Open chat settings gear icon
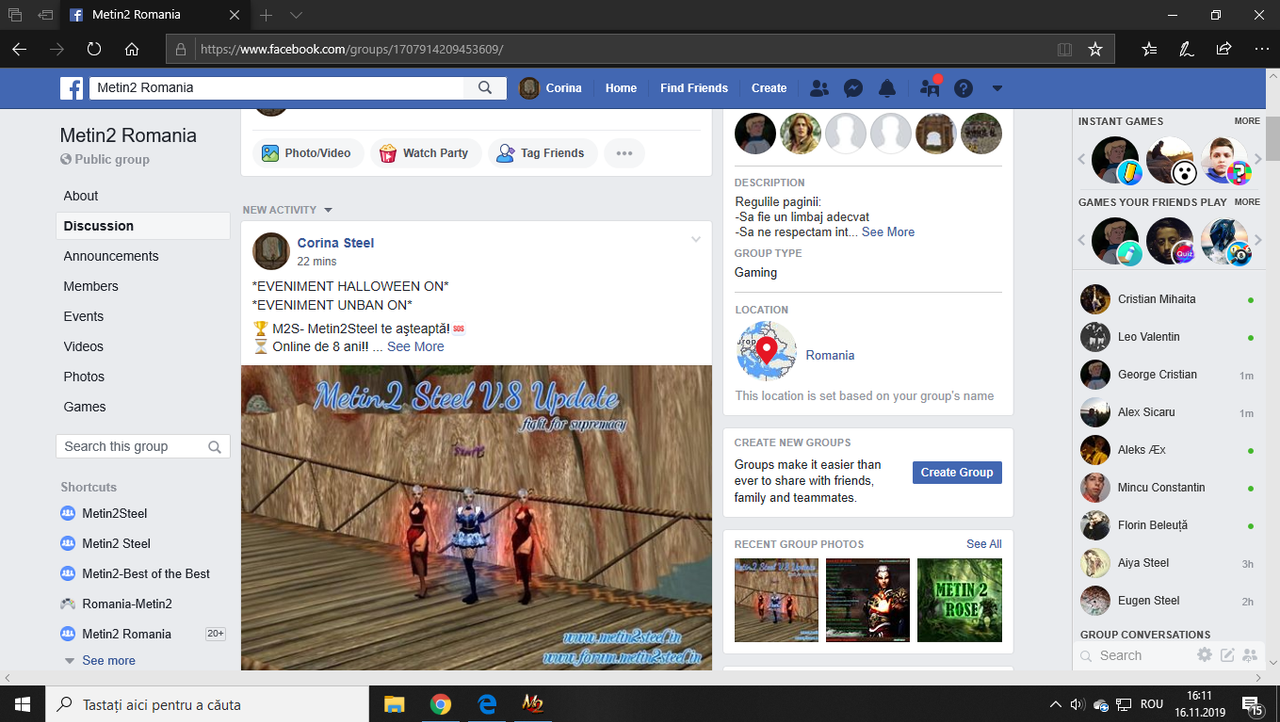Image resolution: width=1280 pixels, height=722 pixels. (1204, 655)
